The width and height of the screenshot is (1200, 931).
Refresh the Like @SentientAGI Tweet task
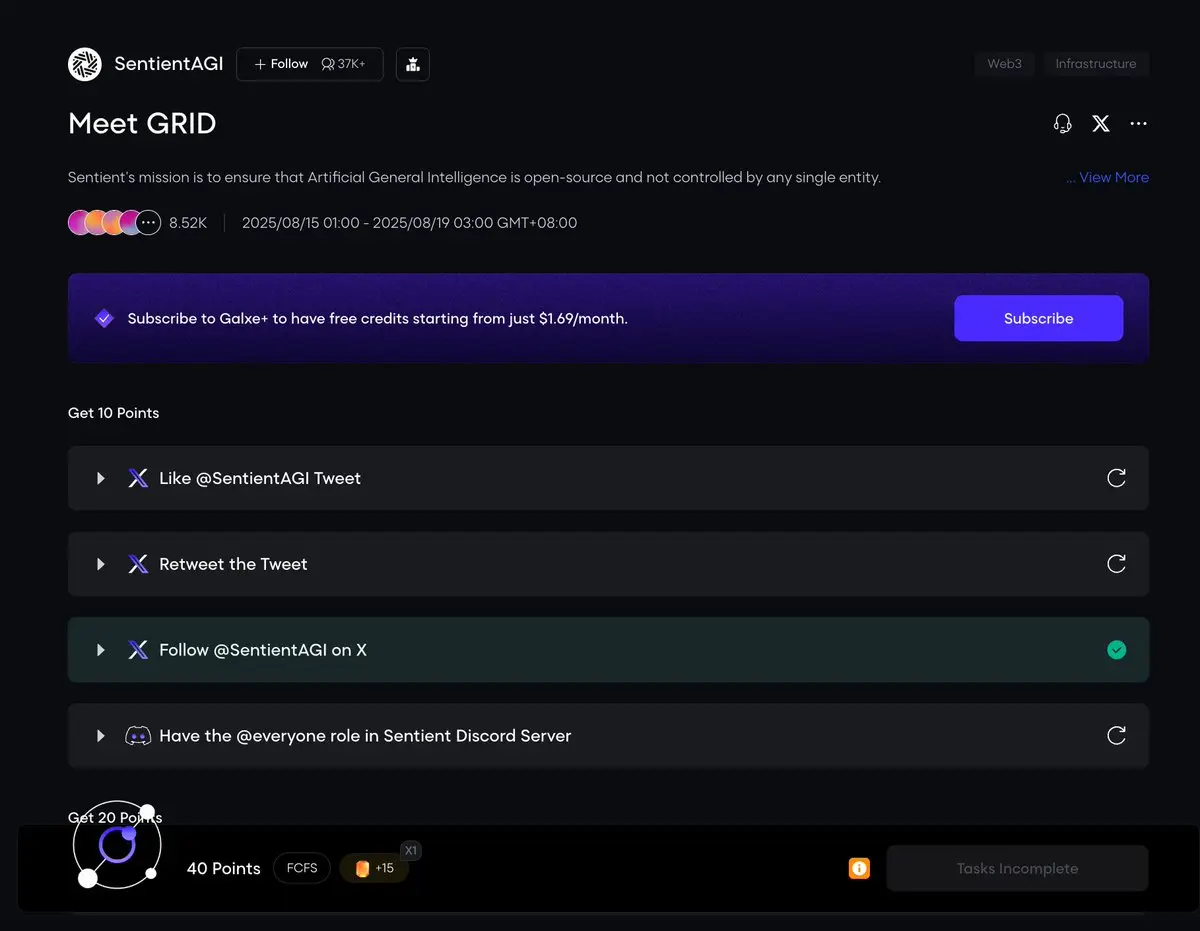(1117, 478)
